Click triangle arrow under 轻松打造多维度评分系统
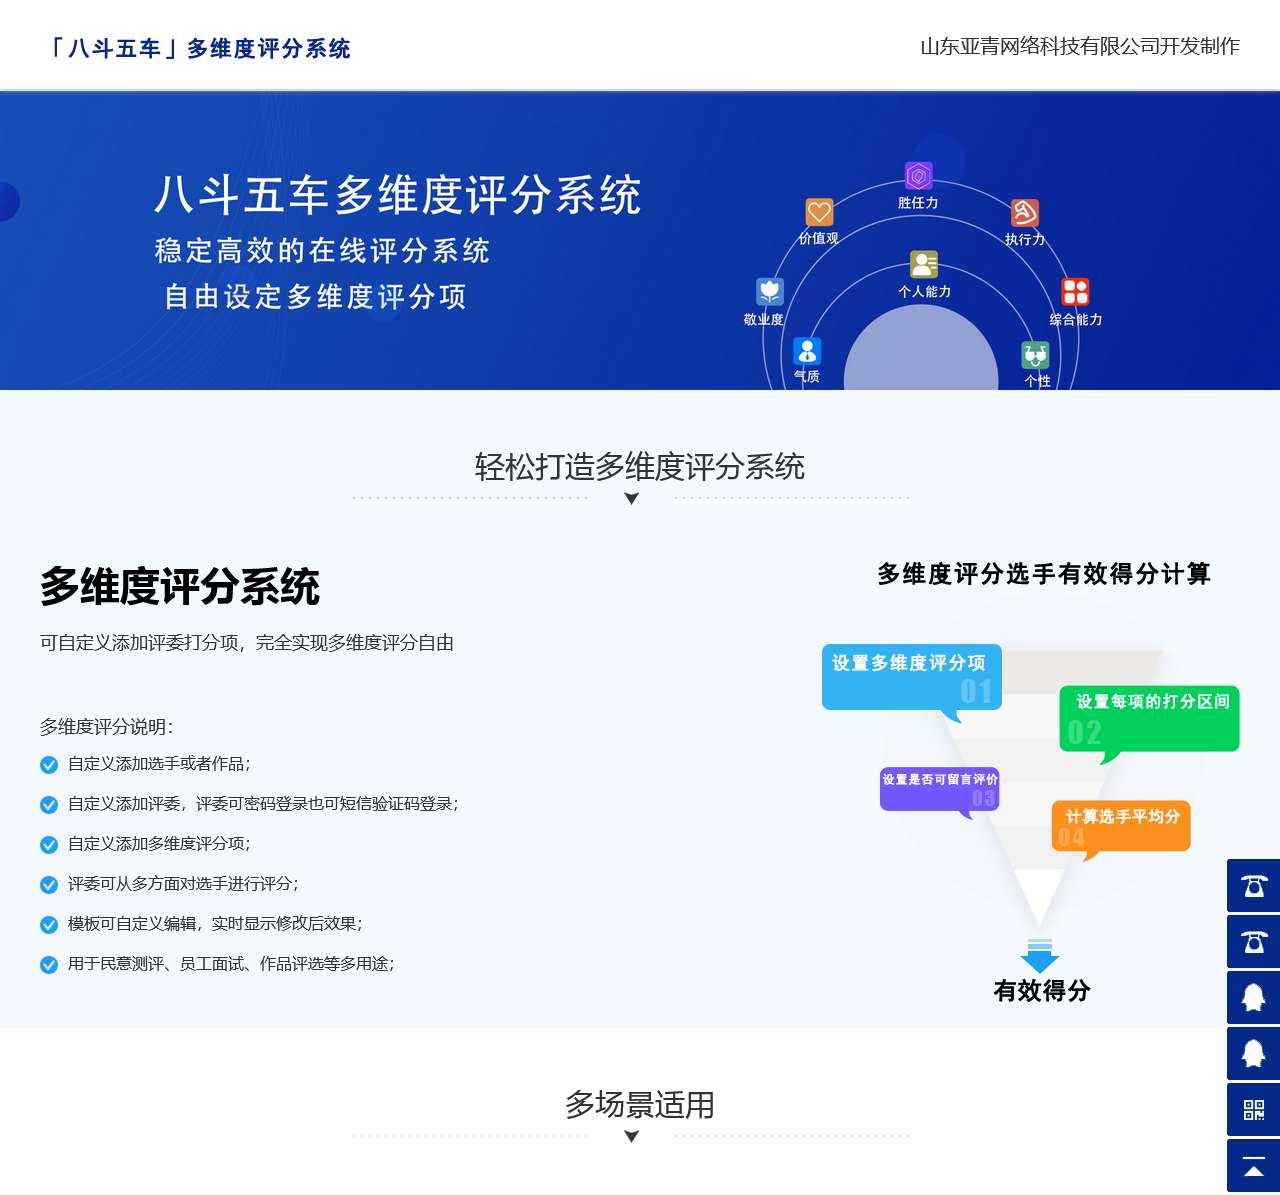 [x=631, y=499]
